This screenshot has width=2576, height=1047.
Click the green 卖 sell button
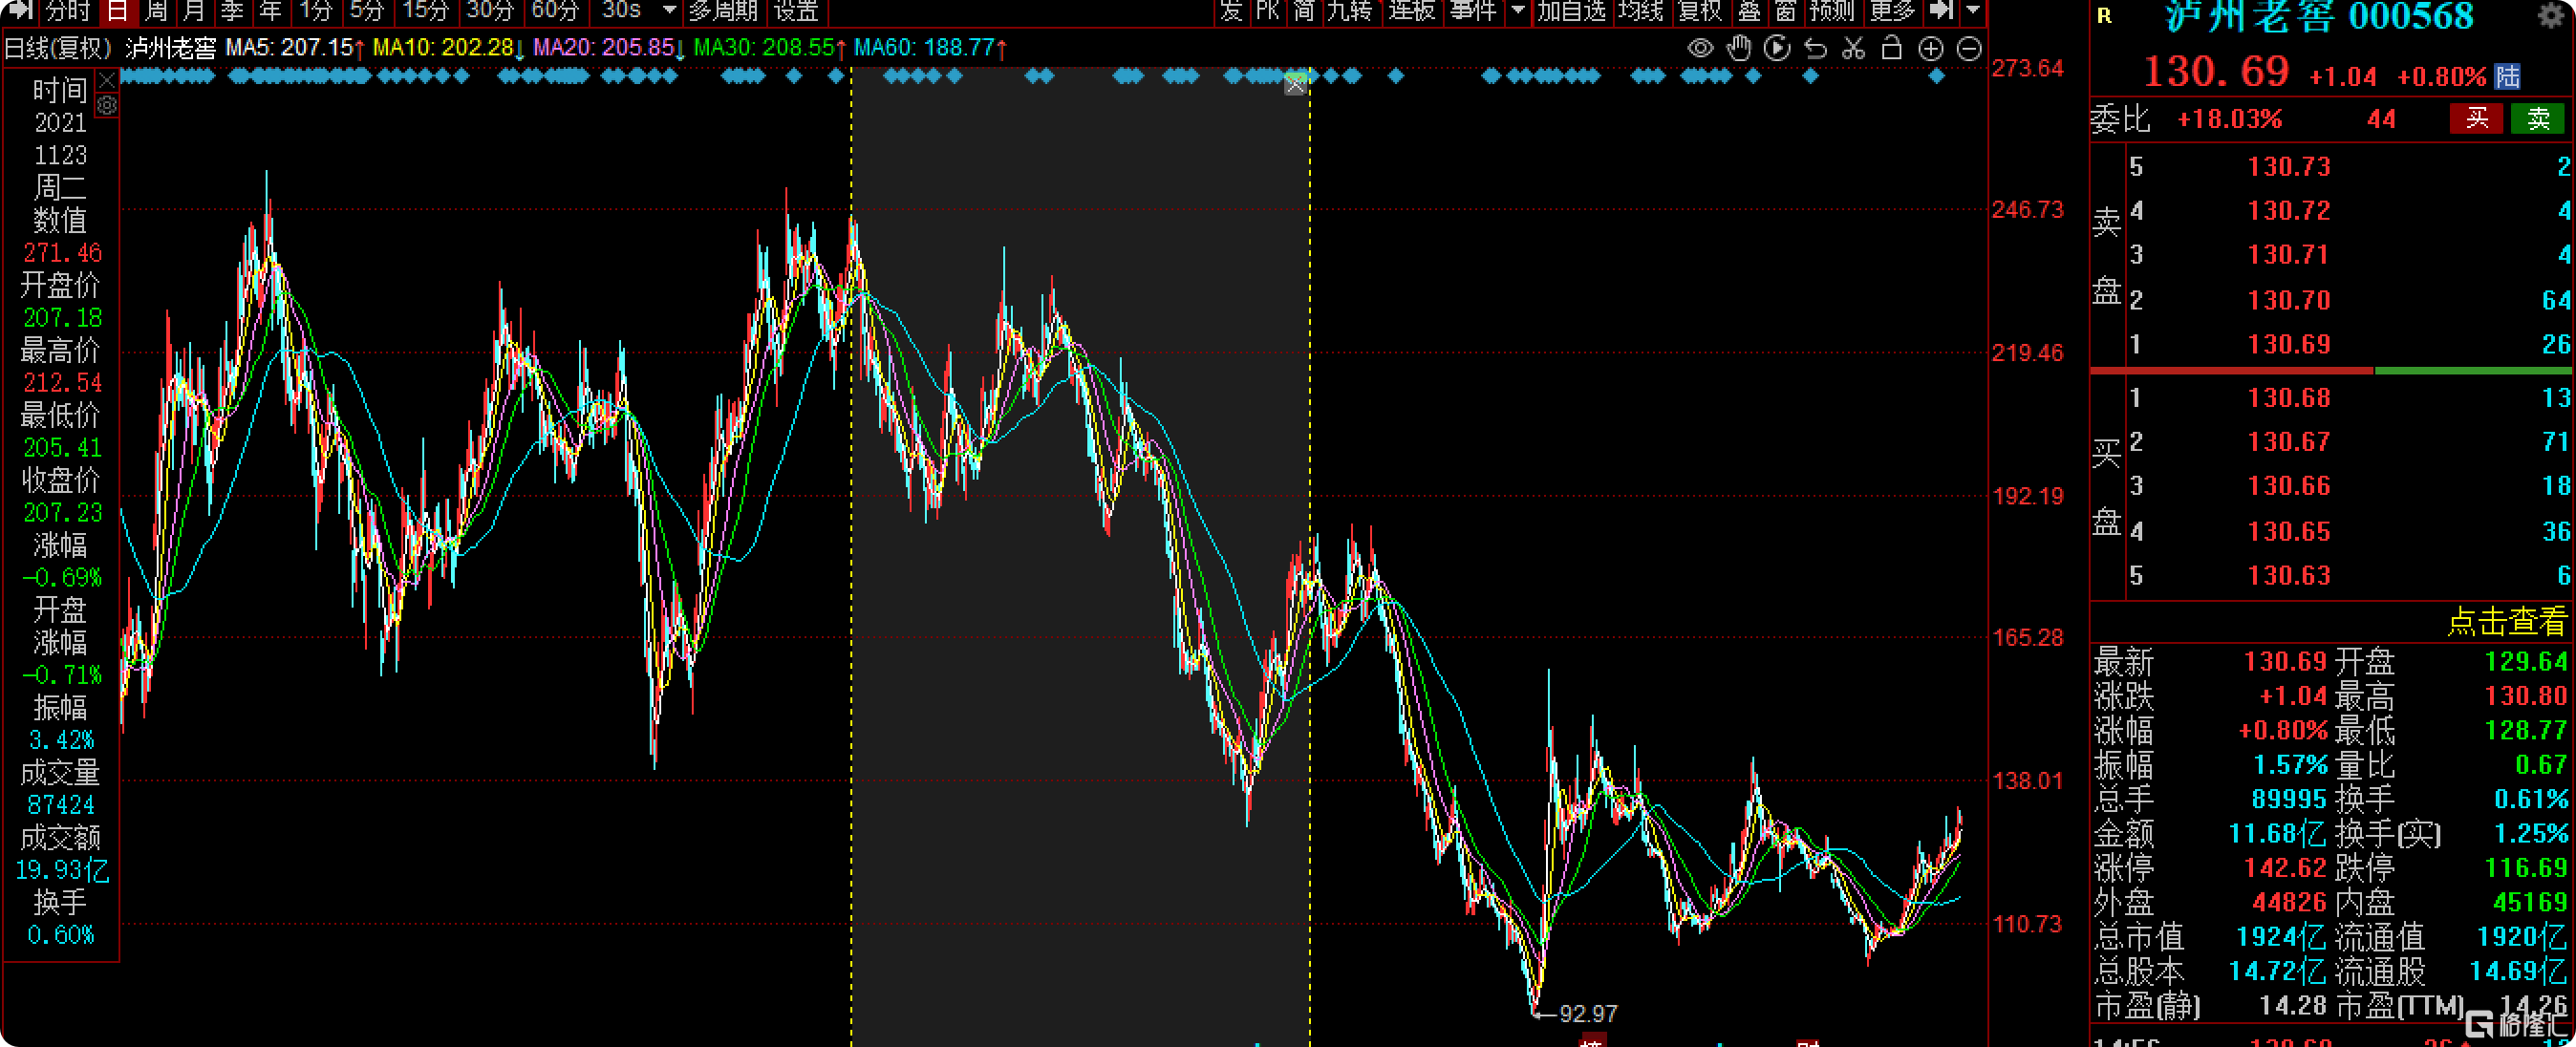(2538, 118)
